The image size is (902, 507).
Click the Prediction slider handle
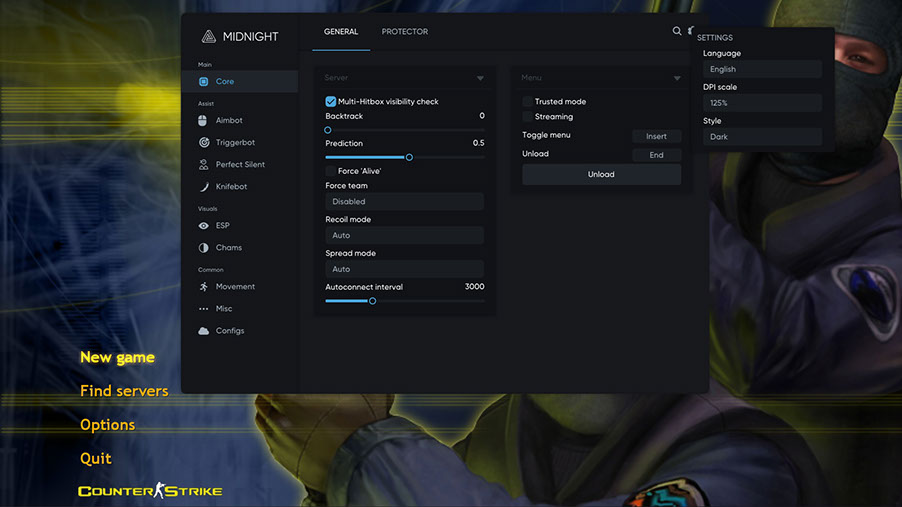(x=409, y=157)
